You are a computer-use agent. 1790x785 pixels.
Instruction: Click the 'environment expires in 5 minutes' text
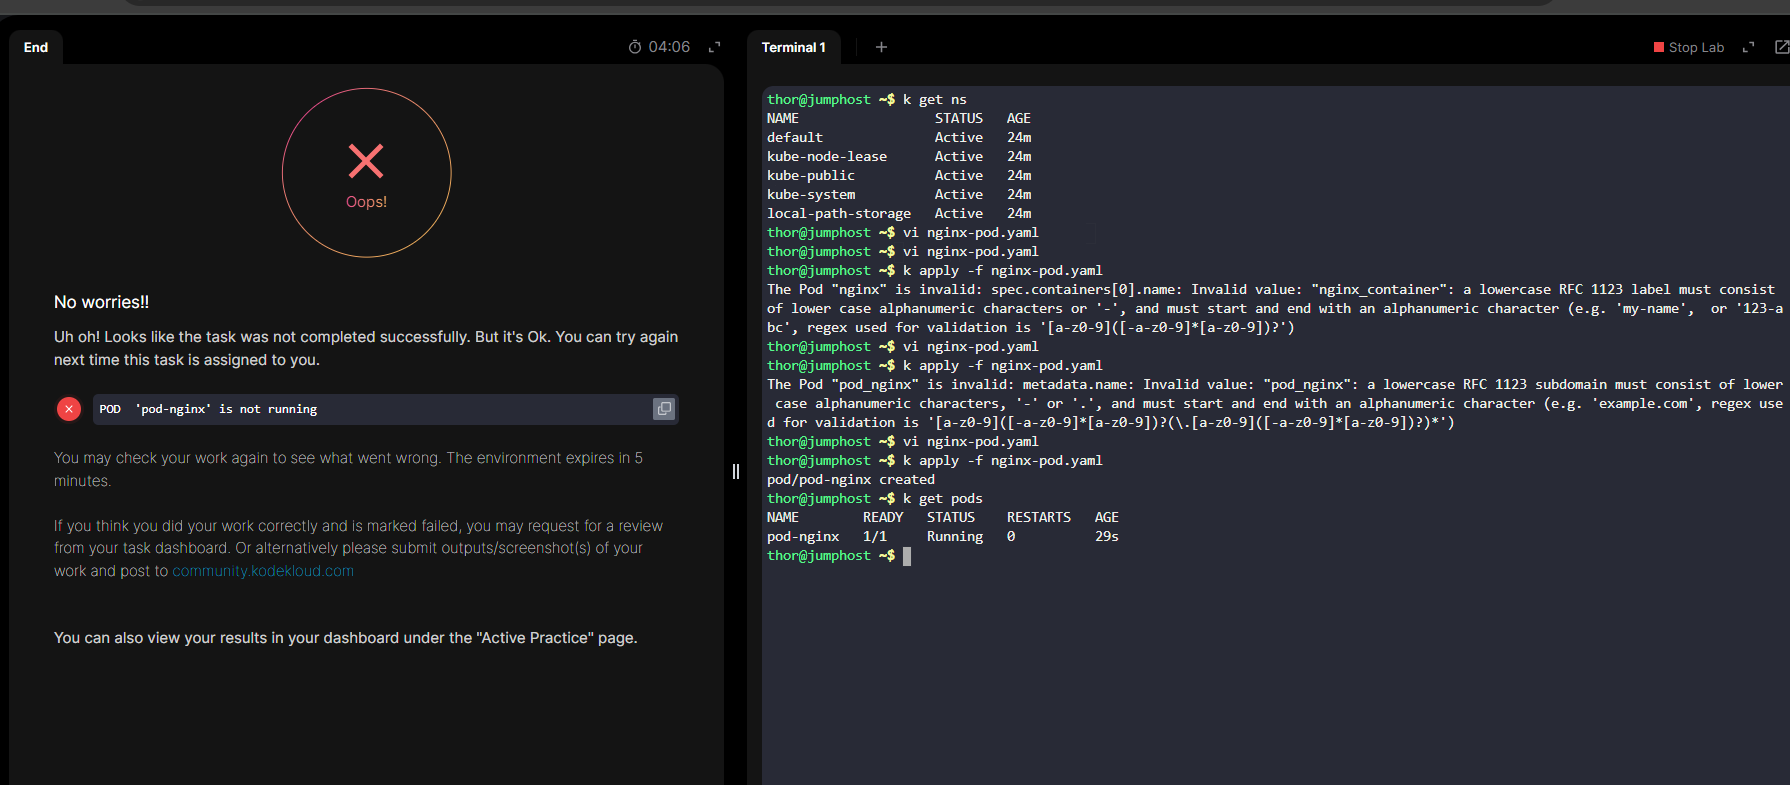click(349, 469)
